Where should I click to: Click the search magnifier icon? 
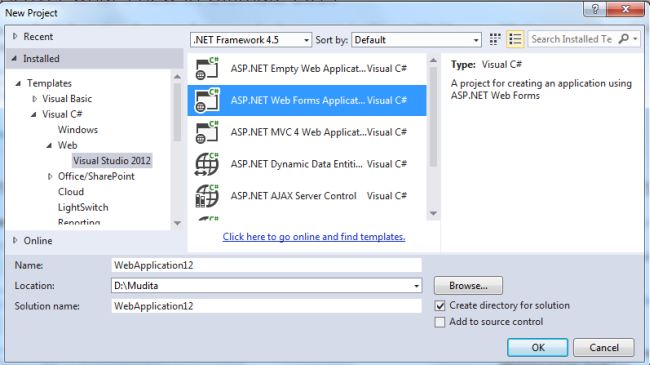tap(623, 39)
